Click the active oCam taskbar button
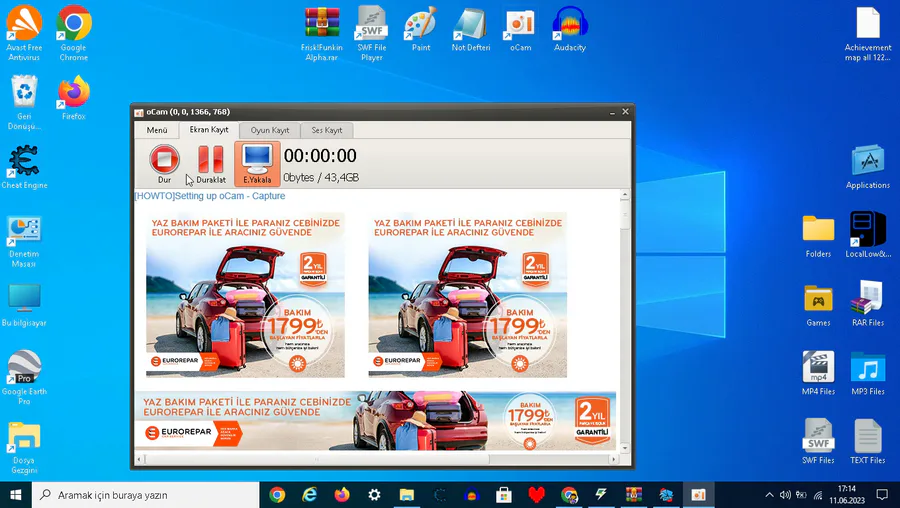900x508 pixels. point(699,495)
